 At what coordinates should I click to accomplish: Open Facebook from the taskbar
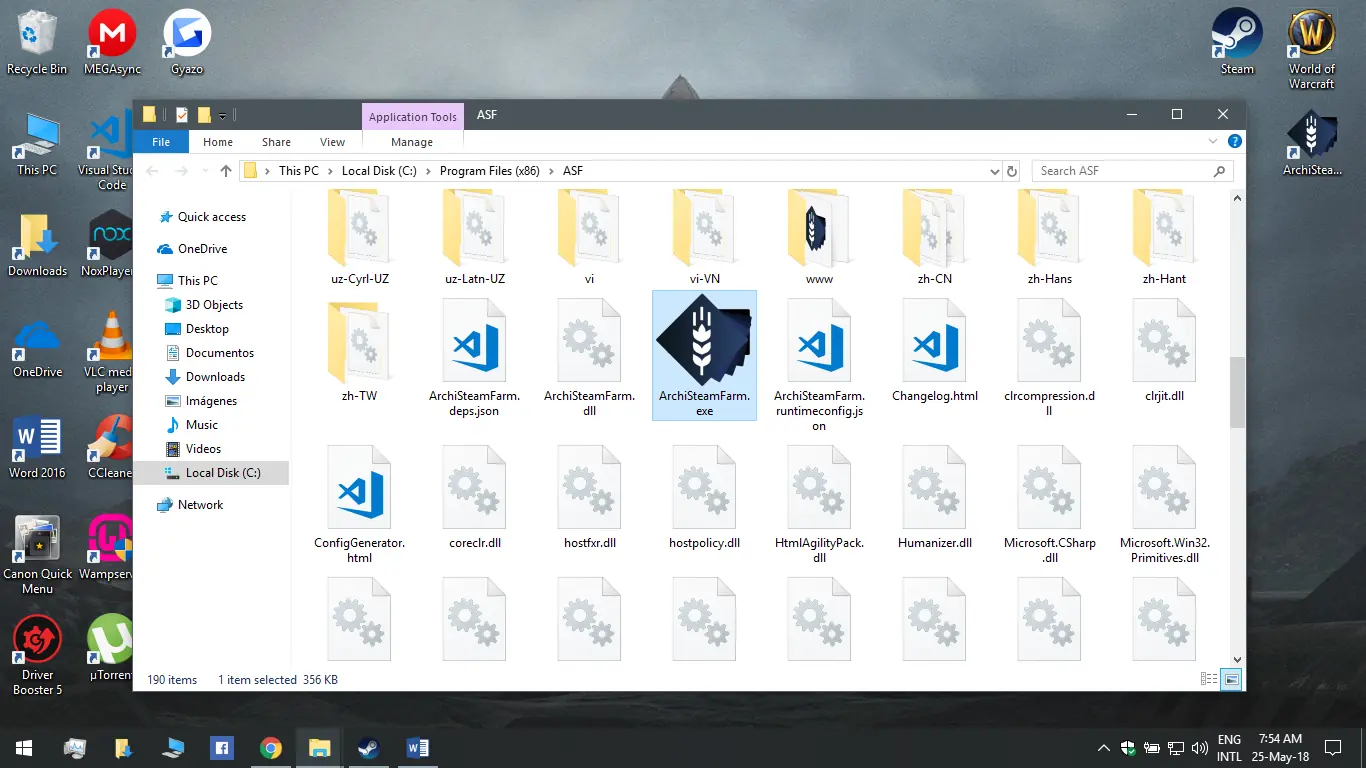(x=221, y=747)
